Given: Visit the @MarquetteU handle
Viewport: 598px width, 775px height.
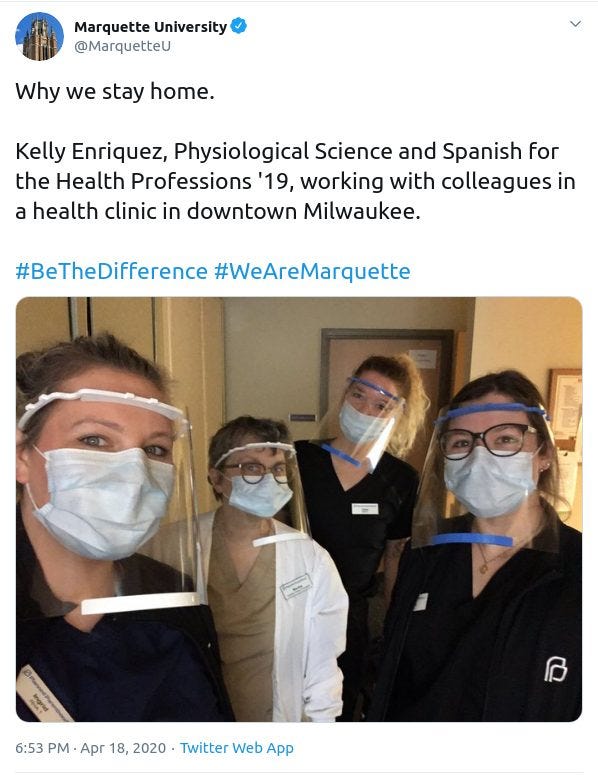Looking at the screenshot, I should tap(123, 46).
